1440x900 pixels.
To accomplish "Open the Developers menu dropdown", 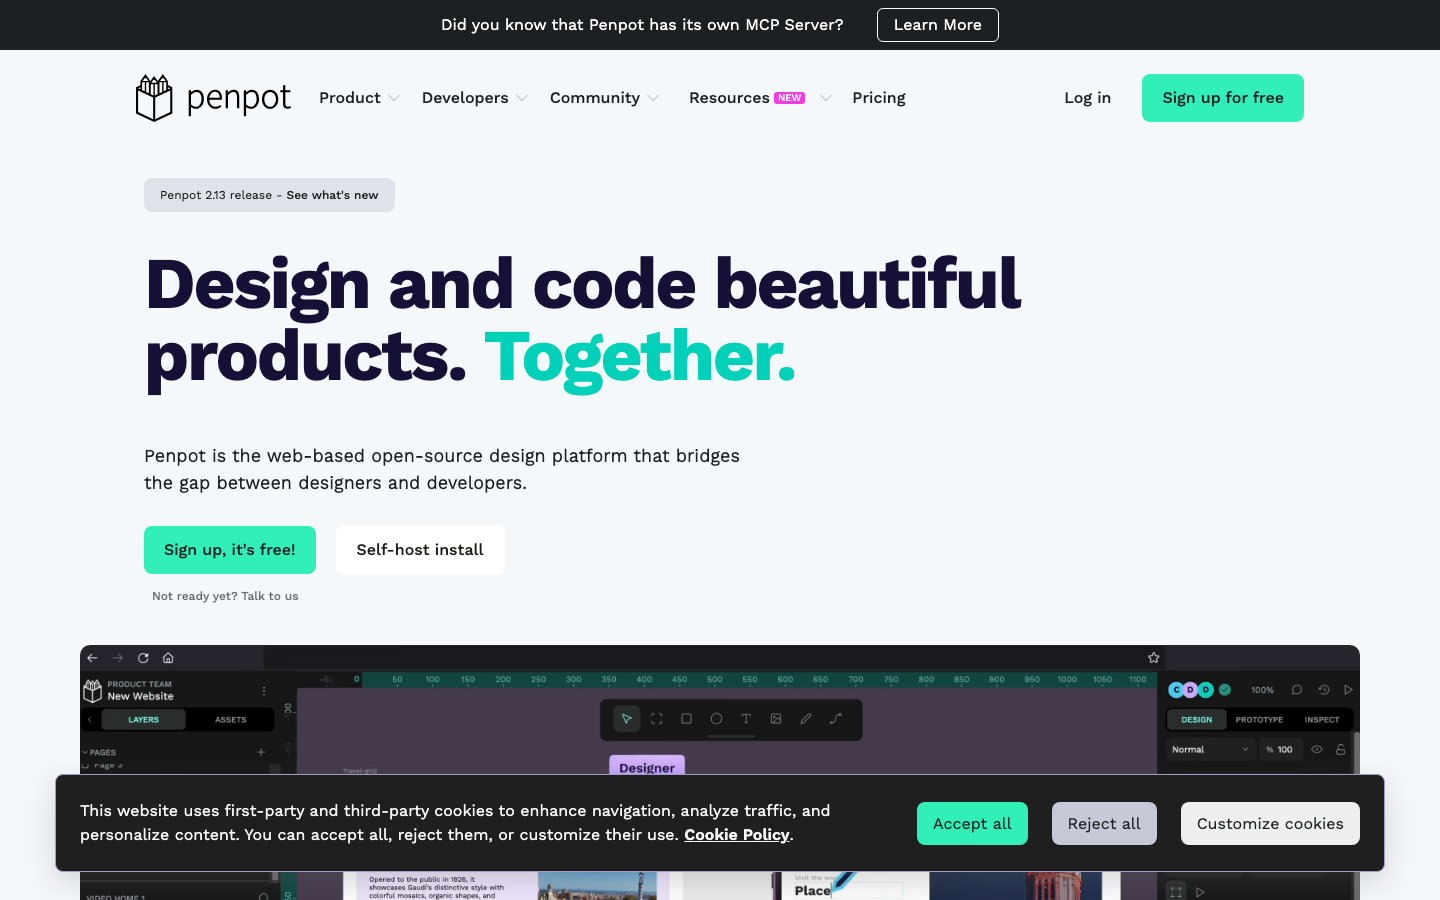I will click(x=474, y=98).
